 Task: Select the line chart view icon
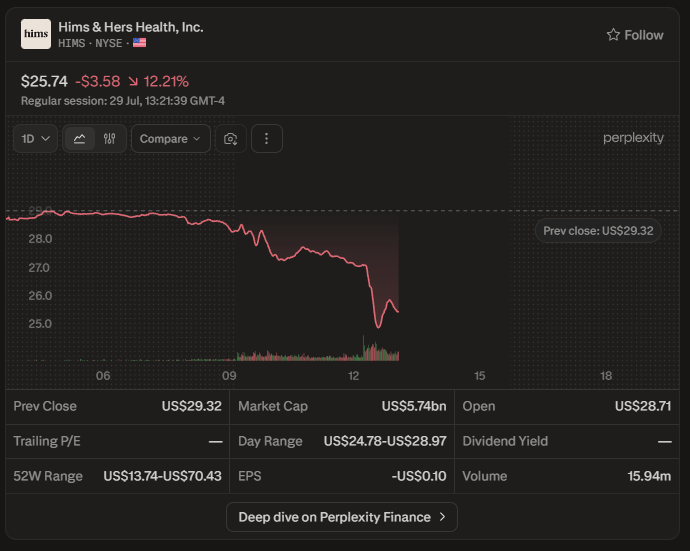(79, 139)
